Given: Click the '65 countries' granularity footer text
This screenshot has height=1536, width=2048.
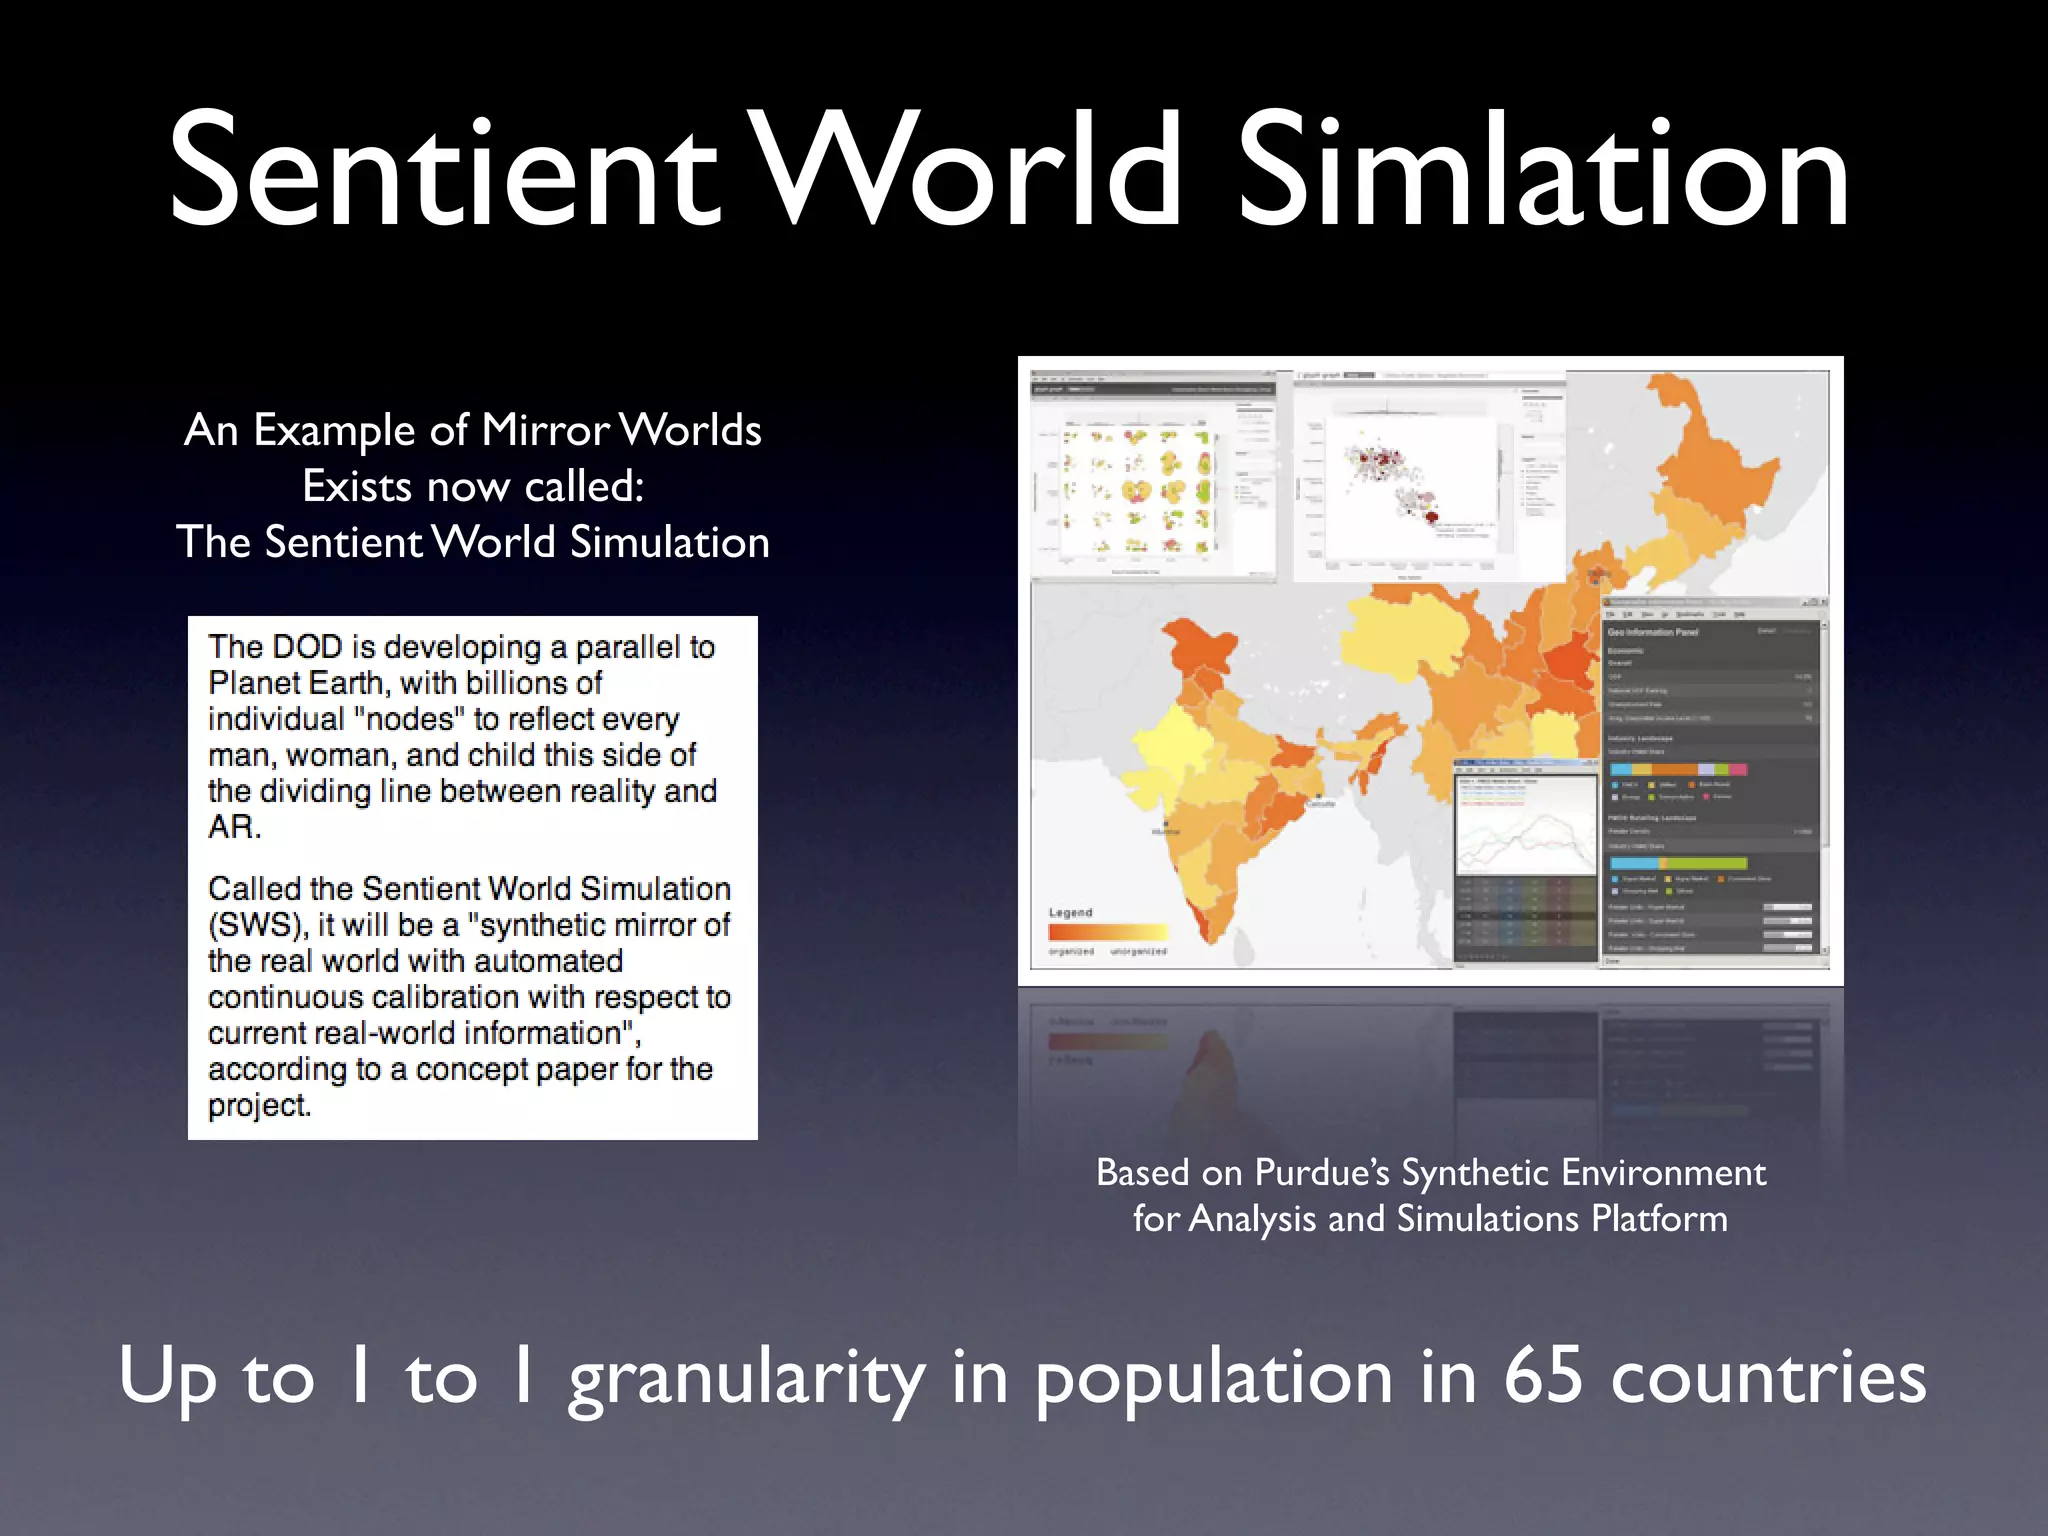Looking at the screenshot, I should 1714,1375.
